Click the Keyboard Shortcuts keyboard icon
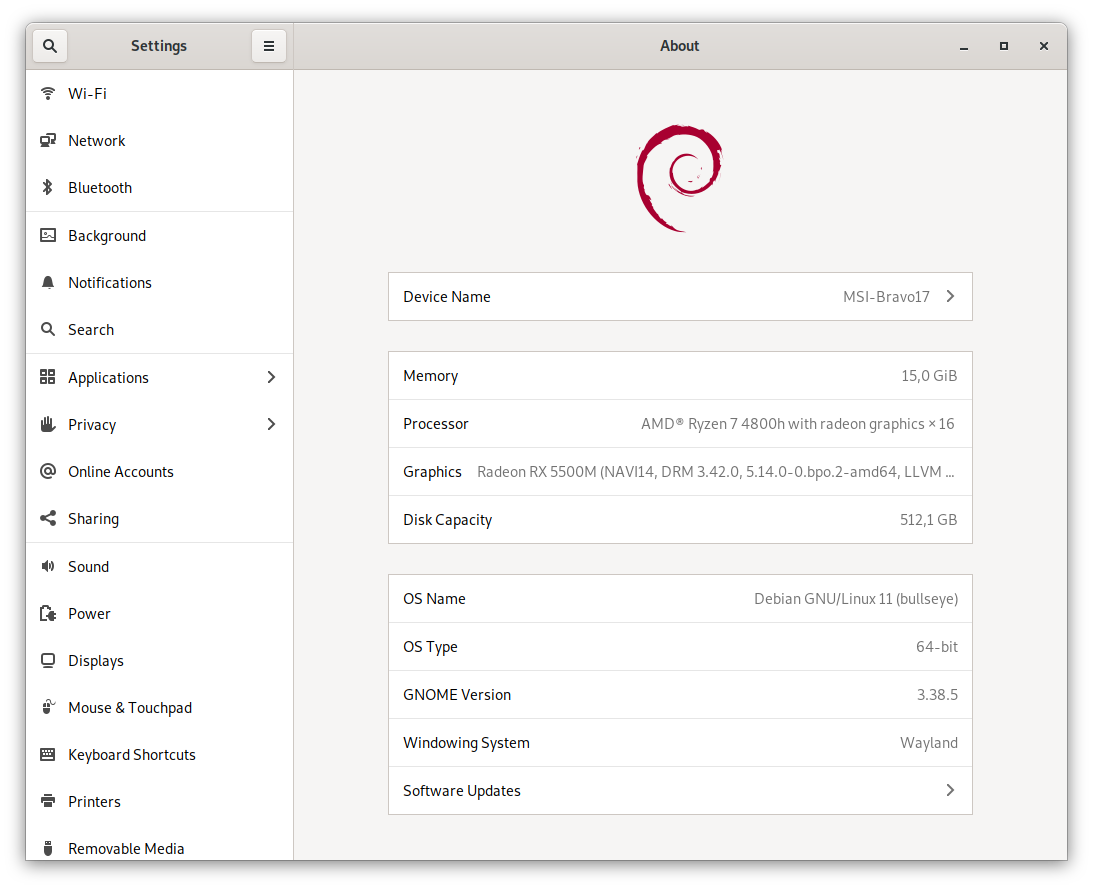The width and height of the screenshot is (1093, 889). (47, 754)
